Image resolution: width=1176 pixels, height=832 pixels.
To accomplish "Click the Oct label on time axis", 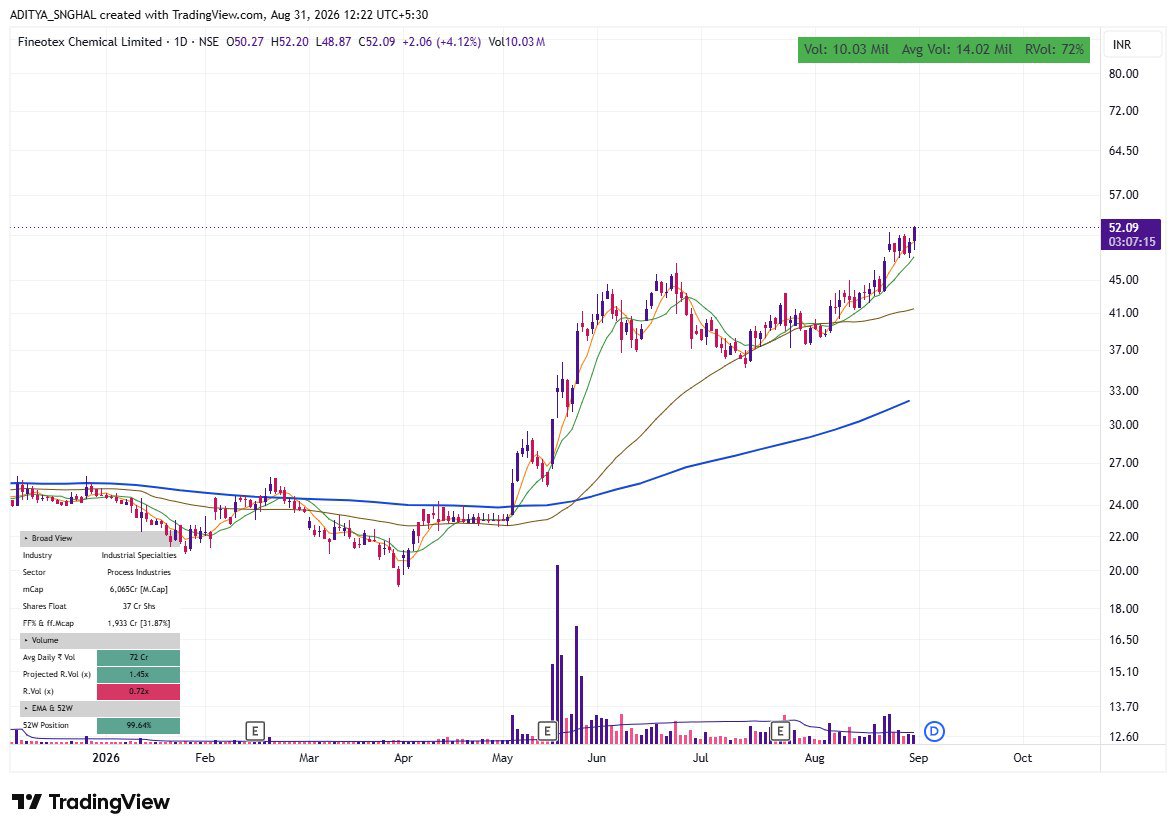I will (1022, 758).
